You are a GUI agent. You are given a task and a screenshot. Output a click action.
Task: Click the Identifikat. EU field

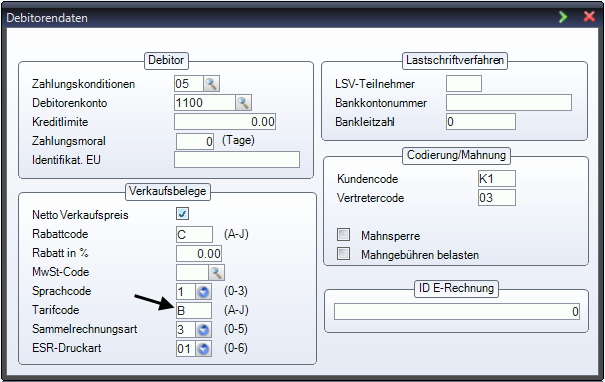(x=237, y=160)
